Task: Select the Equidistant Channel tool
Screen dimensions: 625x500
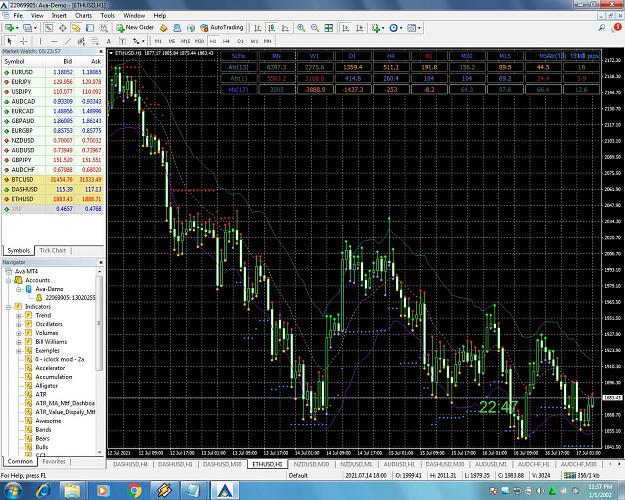Action: tap(81, 41)
